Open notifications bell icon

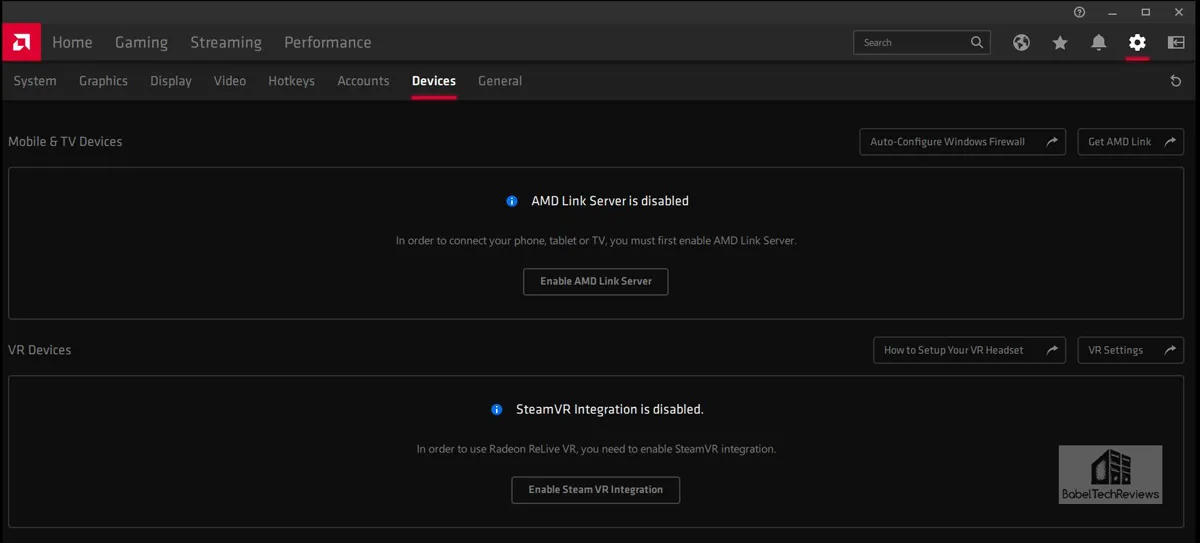coord(1099,43)
